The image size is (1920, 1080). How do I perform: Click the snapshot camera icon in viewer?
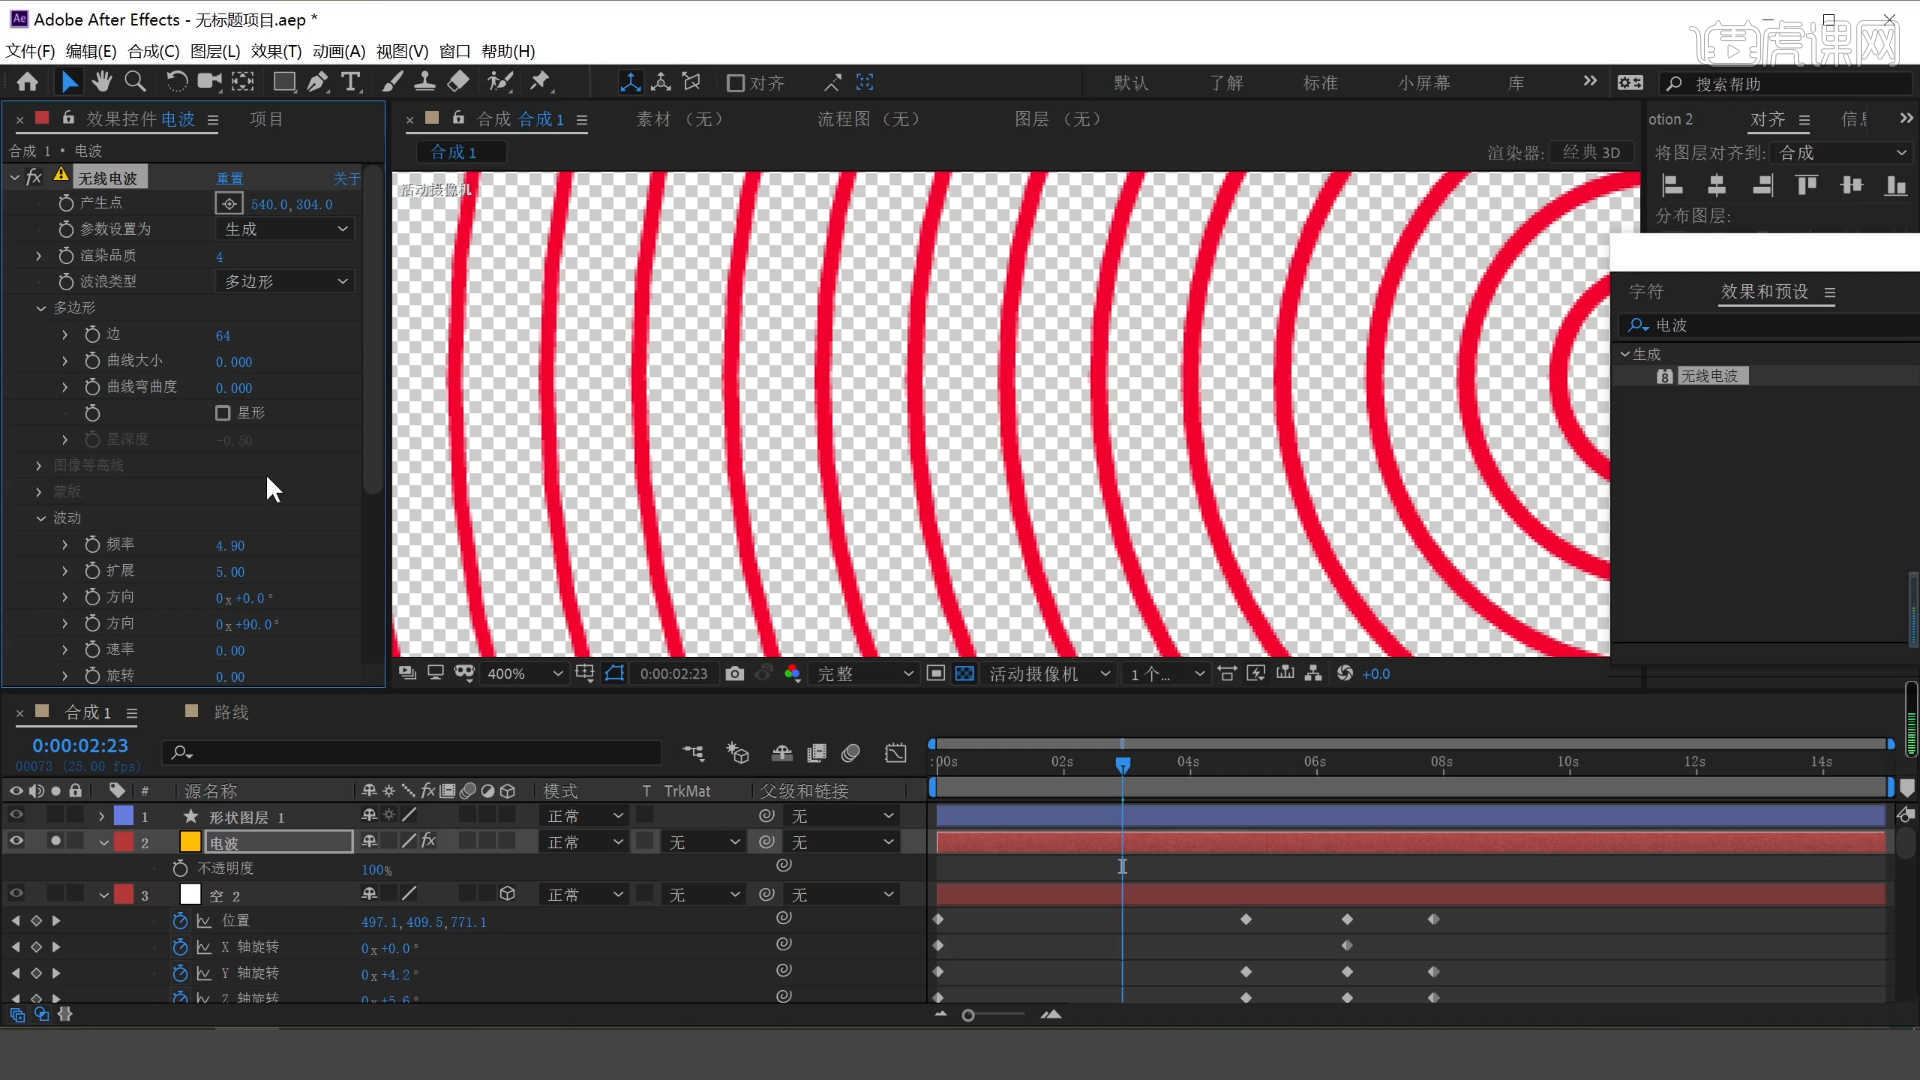click(x=735, y=674)
